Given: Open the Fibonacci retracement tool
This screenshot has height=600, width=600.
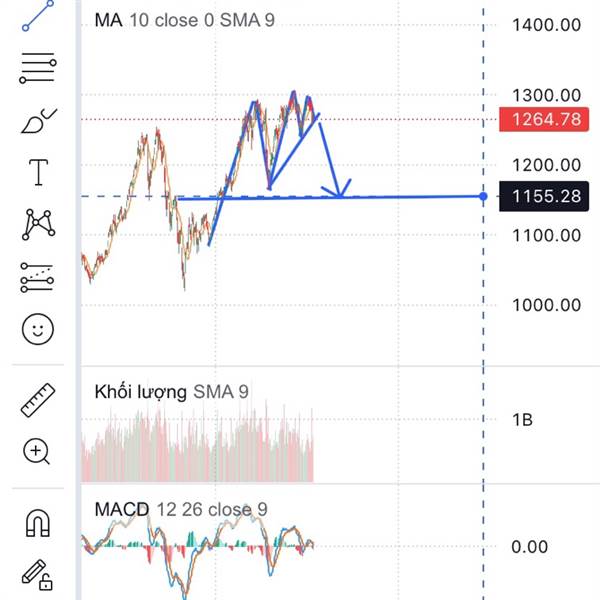Looking at the screenshot, I should click(38, 68).
